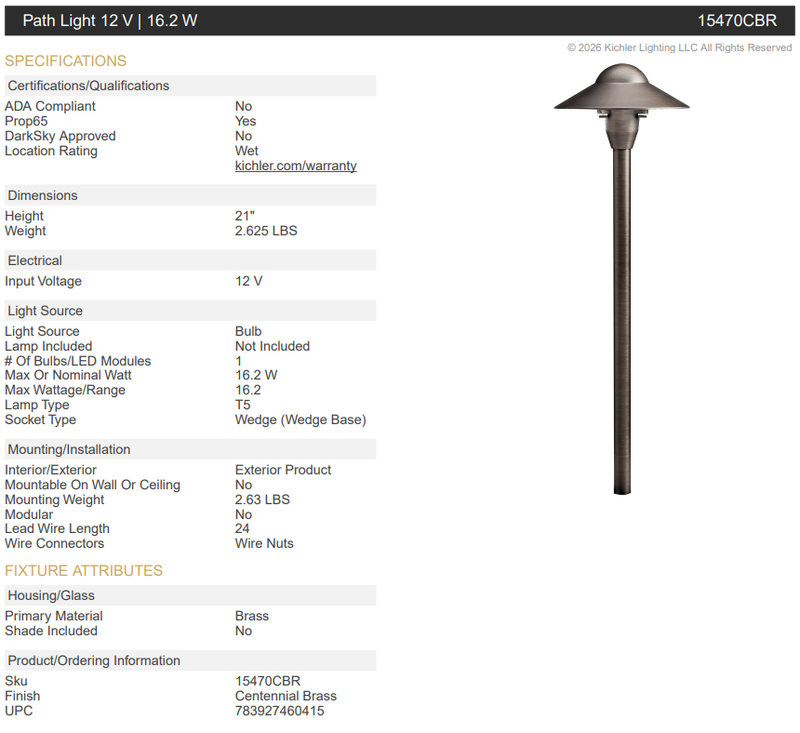The image size is (800, 733).
Task: Select the Socket Type value Wedge (Wedge Base)
Action: pos(301,419)
